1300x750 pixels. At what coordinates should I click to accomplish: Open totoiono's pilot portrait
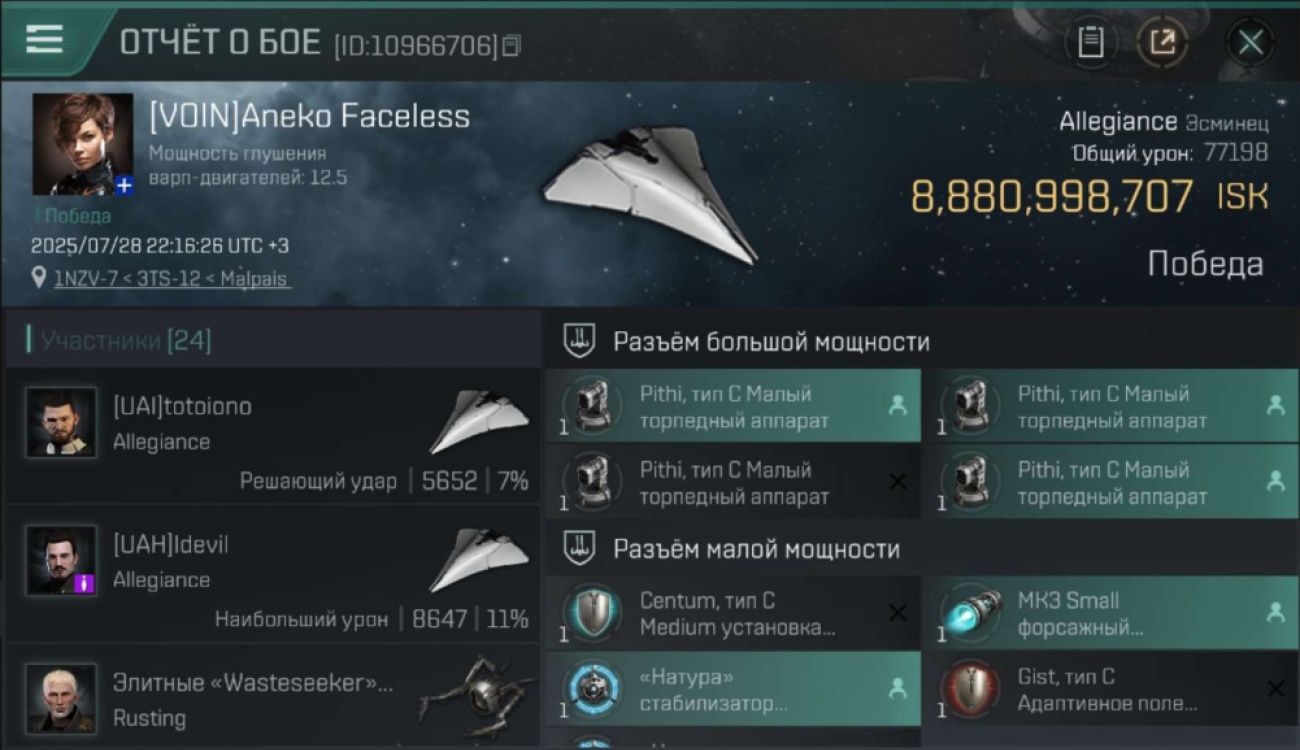[x=62, y=422]
